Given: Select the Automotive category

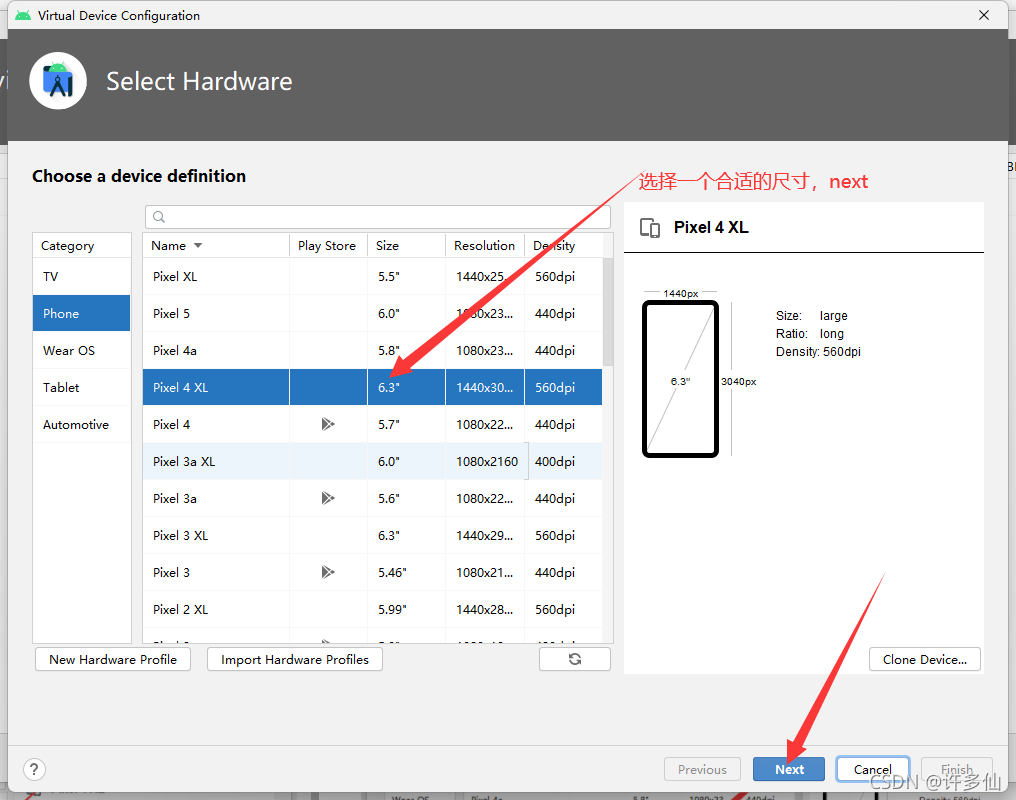Looking at the screenshot, I should click(82, 424).
